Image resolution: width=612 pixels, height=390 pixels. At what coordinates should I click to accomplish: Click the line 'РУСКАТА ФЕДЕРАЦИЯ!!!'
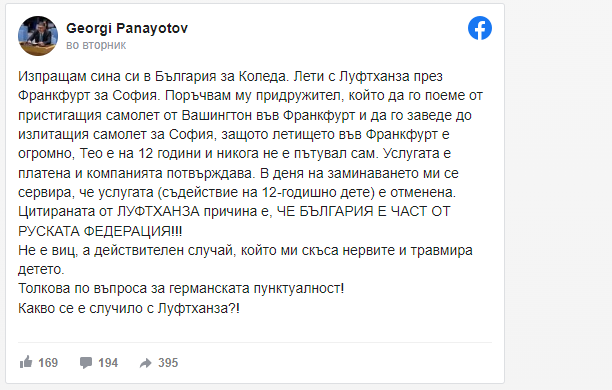100,231
